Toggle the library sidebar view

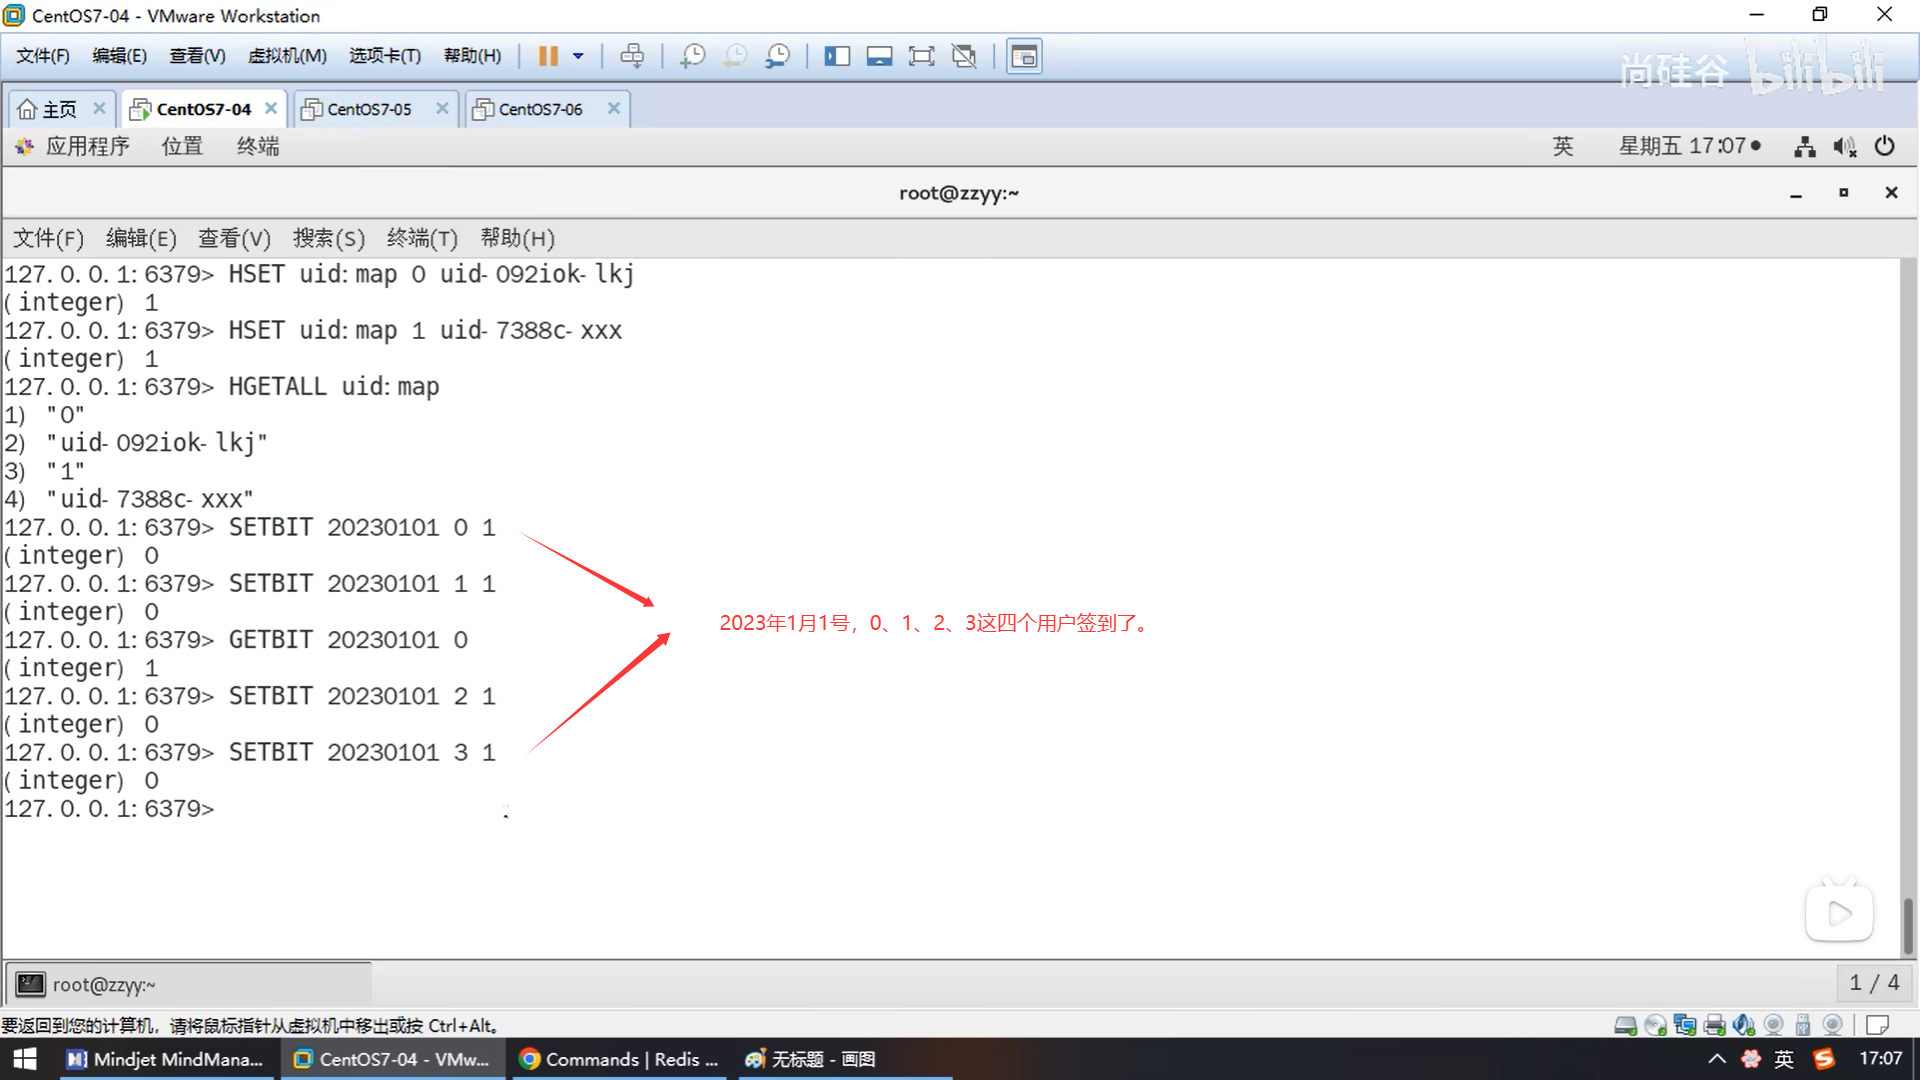837,56
